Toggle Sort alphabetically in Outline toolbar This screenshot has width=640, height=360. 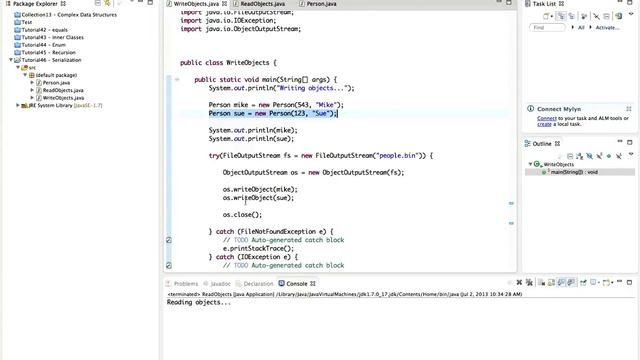click(580, 156)
